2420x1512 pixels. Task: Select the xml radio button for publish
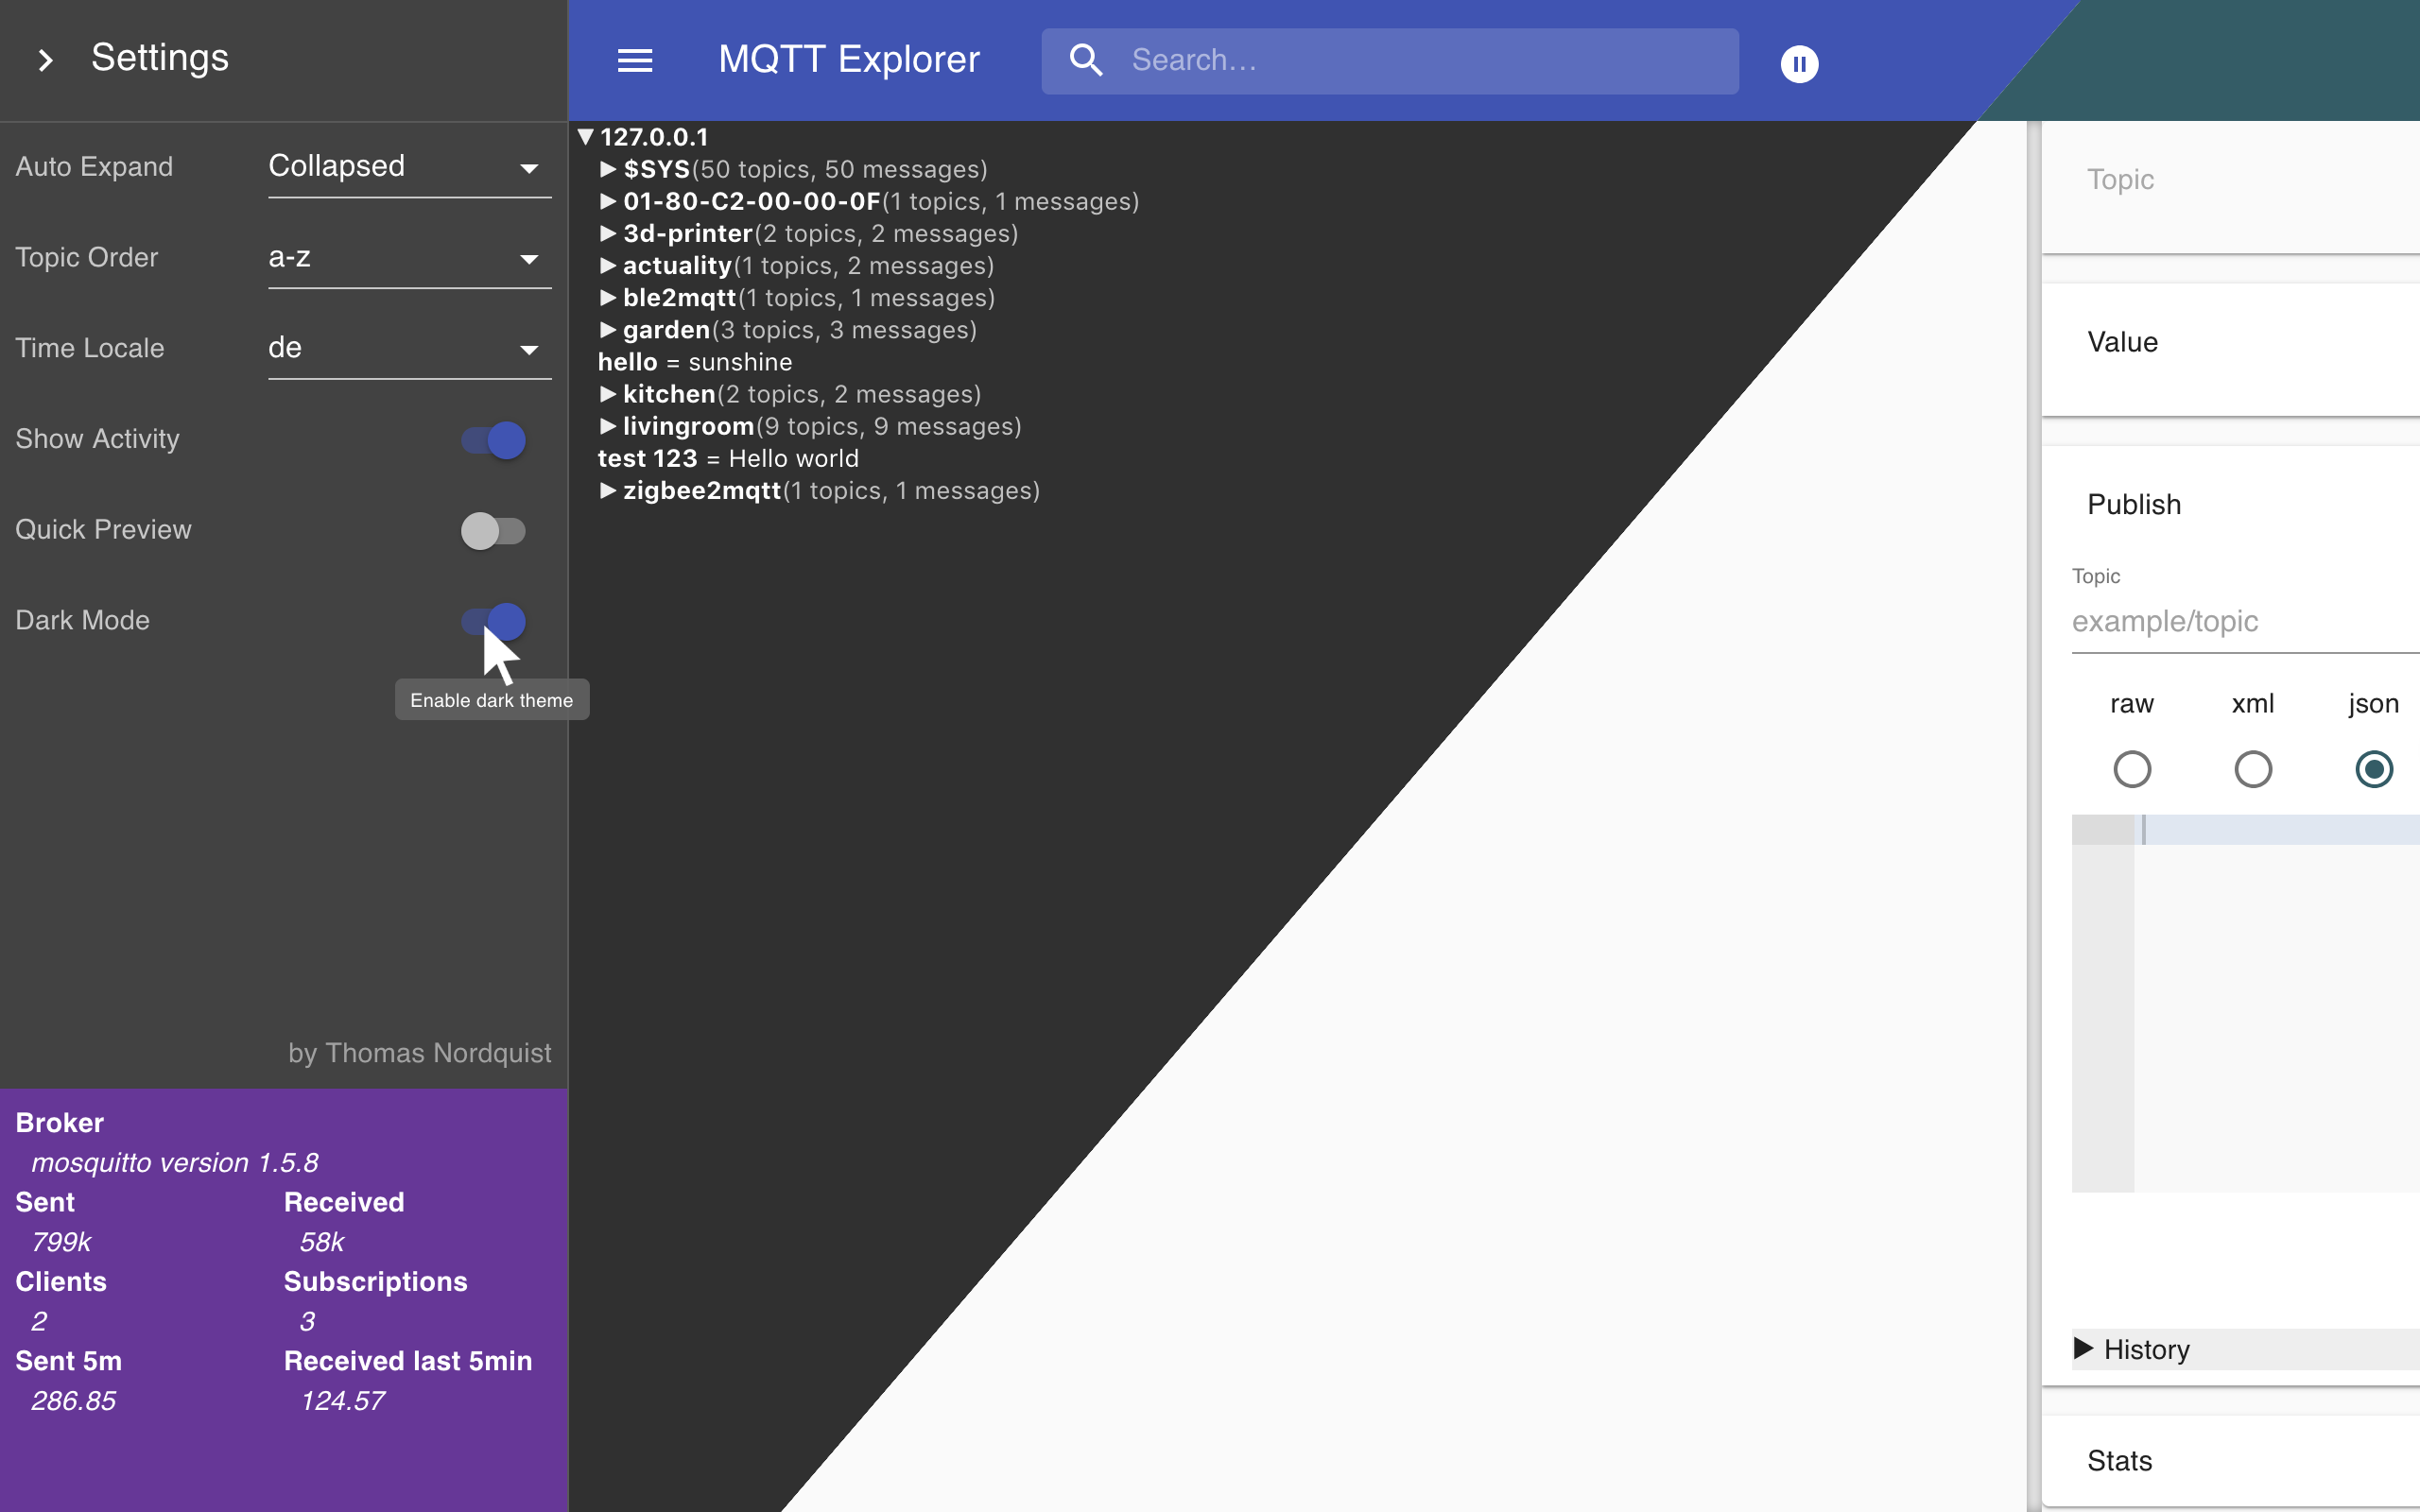point(2253,766)
